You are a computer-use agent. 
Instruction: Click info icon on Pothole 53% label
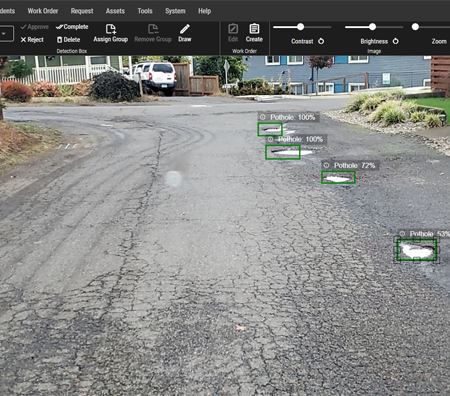402,234
